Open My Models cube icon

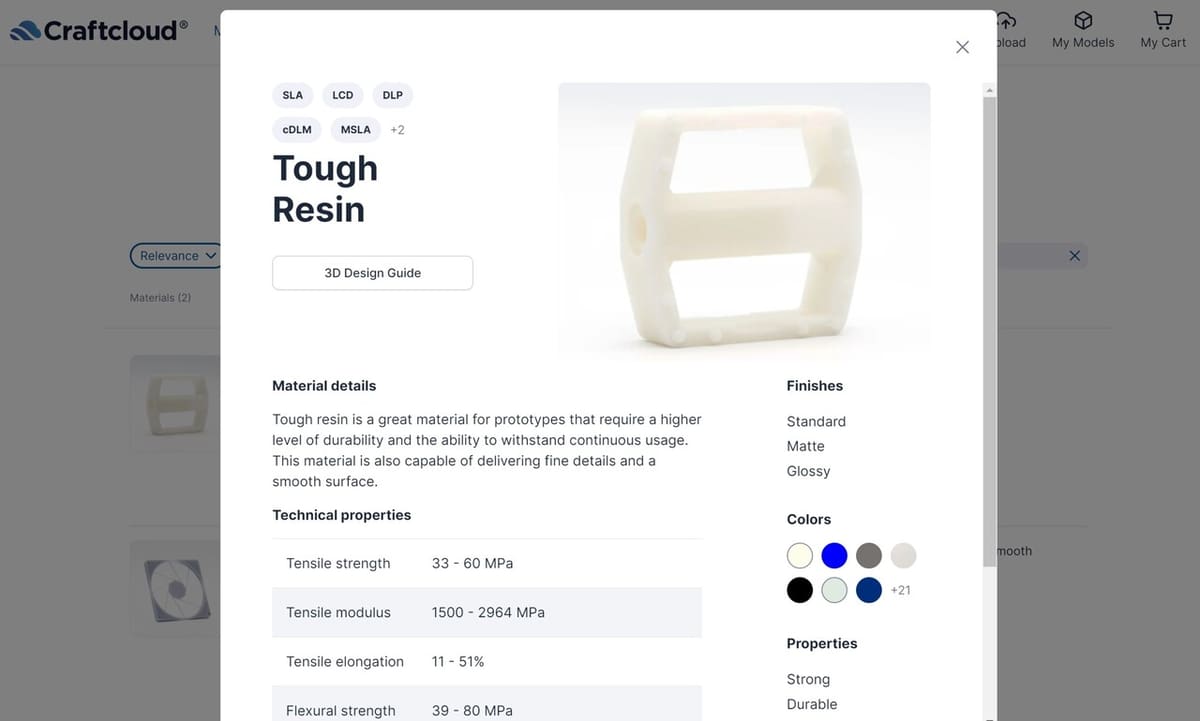1083,20
